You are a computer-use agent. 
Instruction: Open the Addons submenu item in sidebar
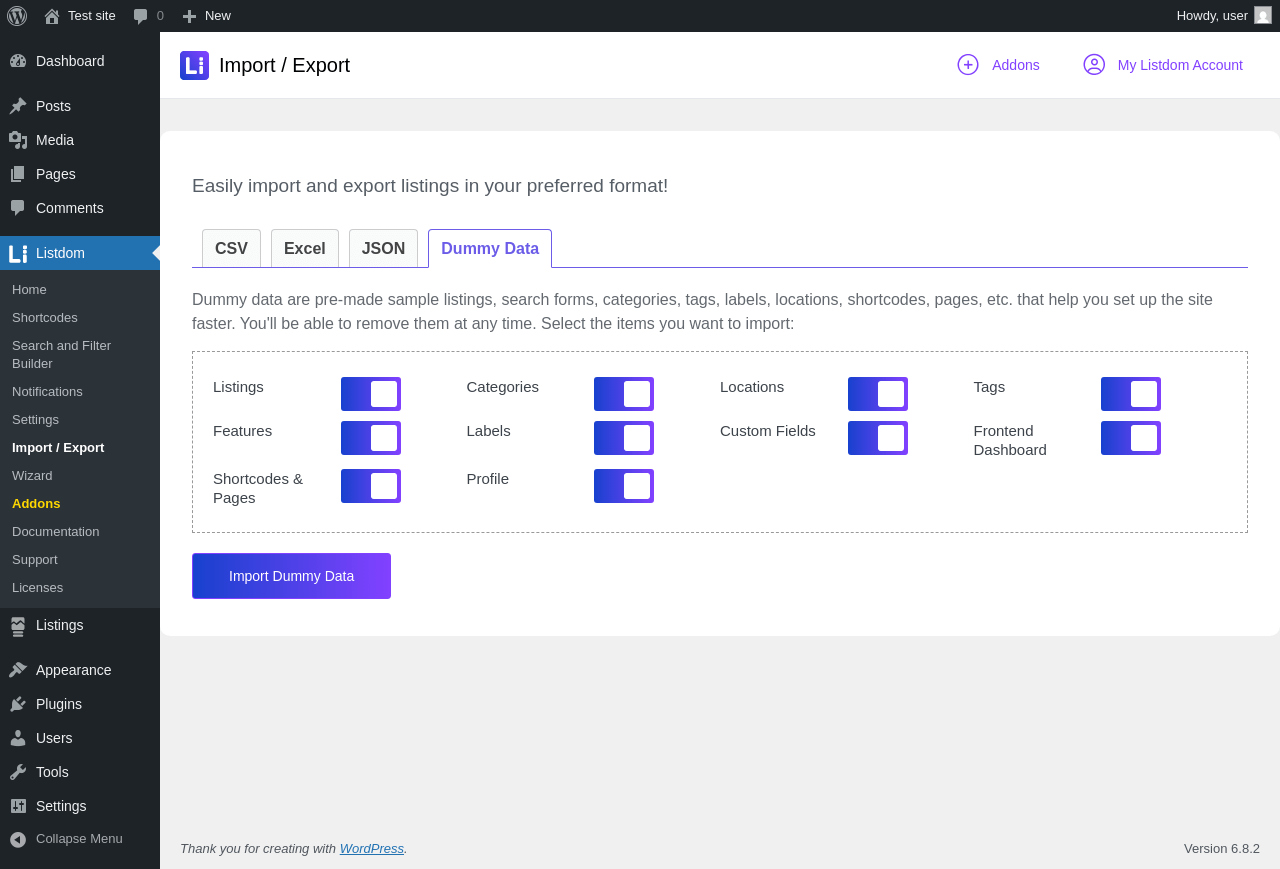point(80,504)
